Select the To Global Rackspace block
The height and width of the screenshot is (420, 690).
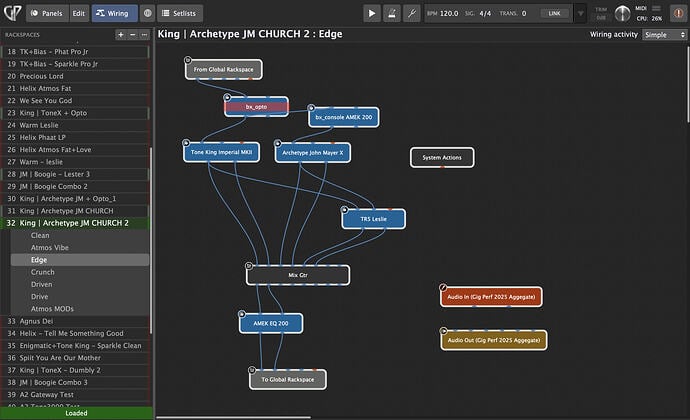click(x=288, y=379)
